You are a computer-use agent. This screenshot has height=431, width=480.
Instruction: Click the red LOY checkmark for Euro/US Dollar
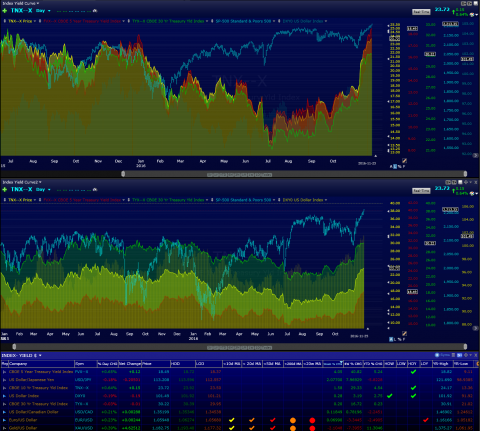tap(425, 420)
